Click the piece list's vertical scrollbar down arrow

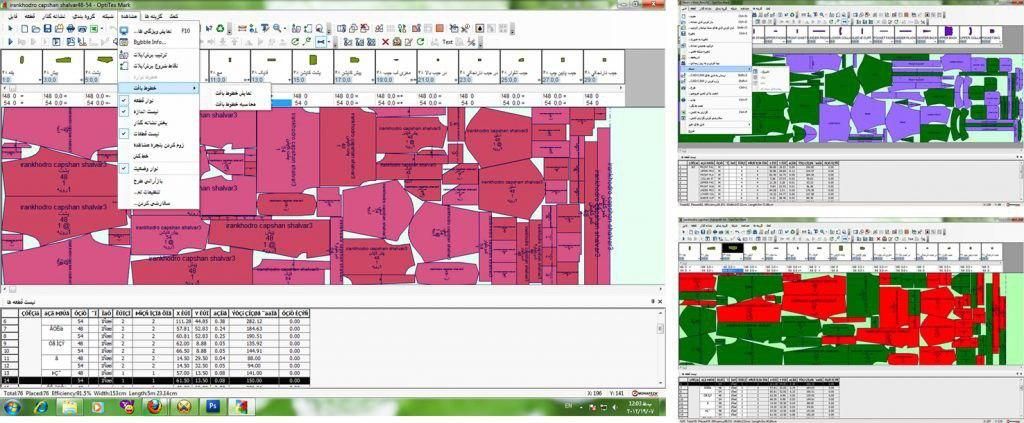pos(660,383)
